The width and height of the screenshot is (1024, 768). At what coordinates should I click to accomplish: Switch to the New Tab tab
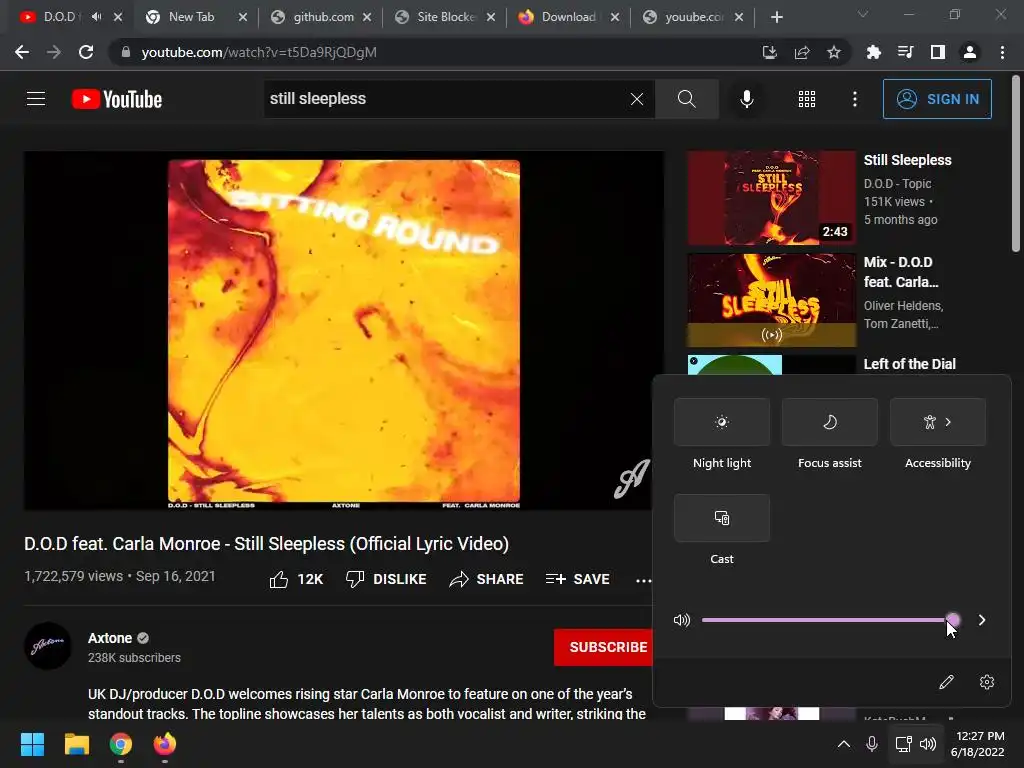(189, 17)
